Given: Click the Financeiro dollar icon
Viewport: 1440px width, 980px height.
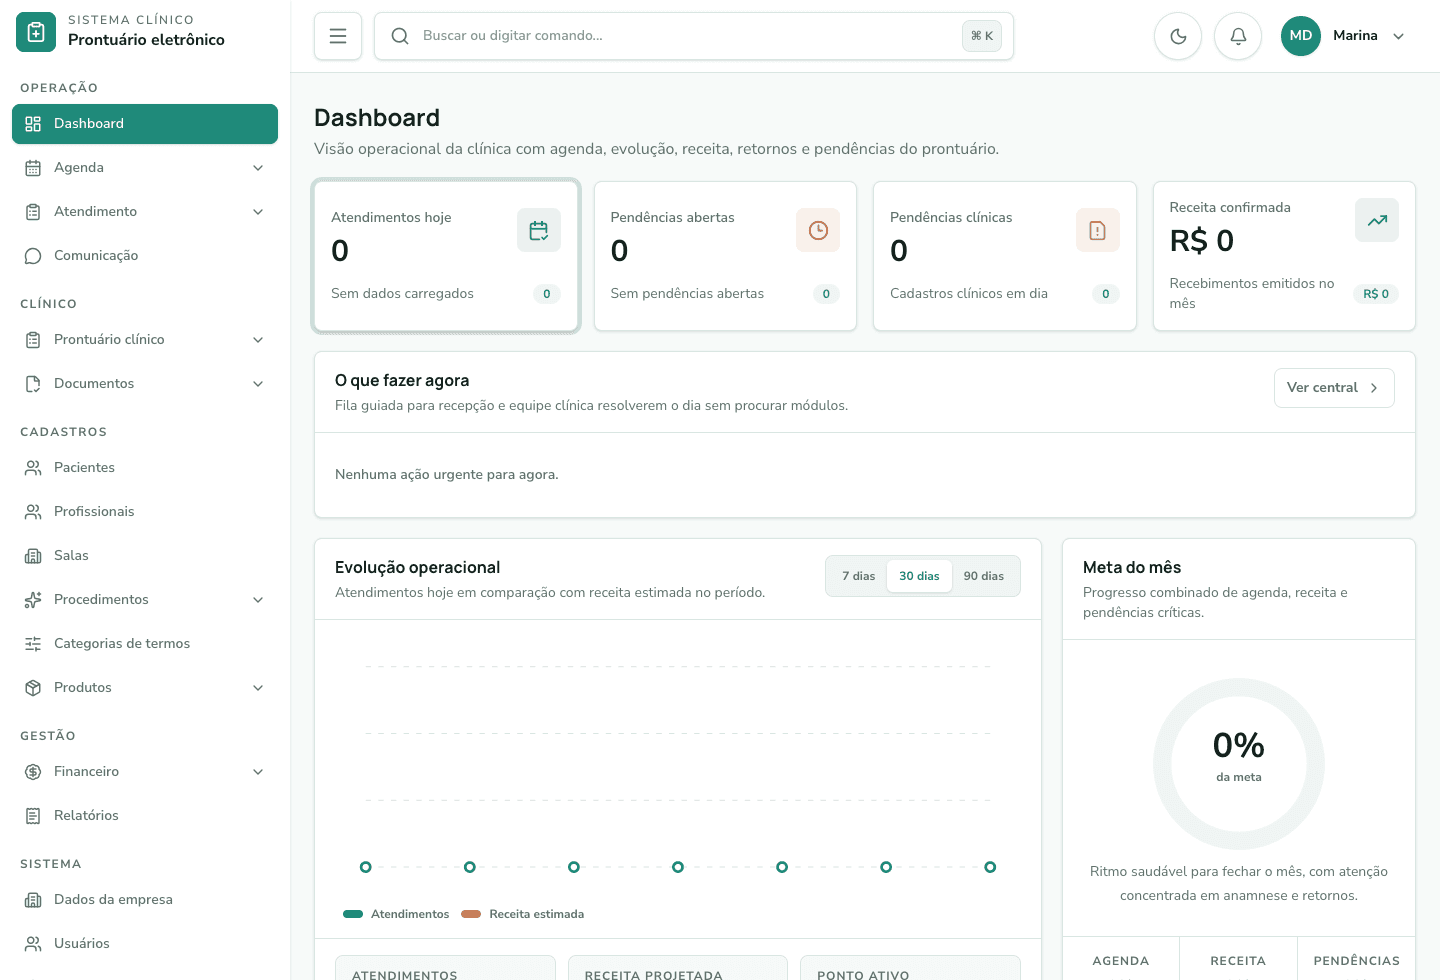Looking at the screenshot, I should pyautogui.click(x=33, y=772).
